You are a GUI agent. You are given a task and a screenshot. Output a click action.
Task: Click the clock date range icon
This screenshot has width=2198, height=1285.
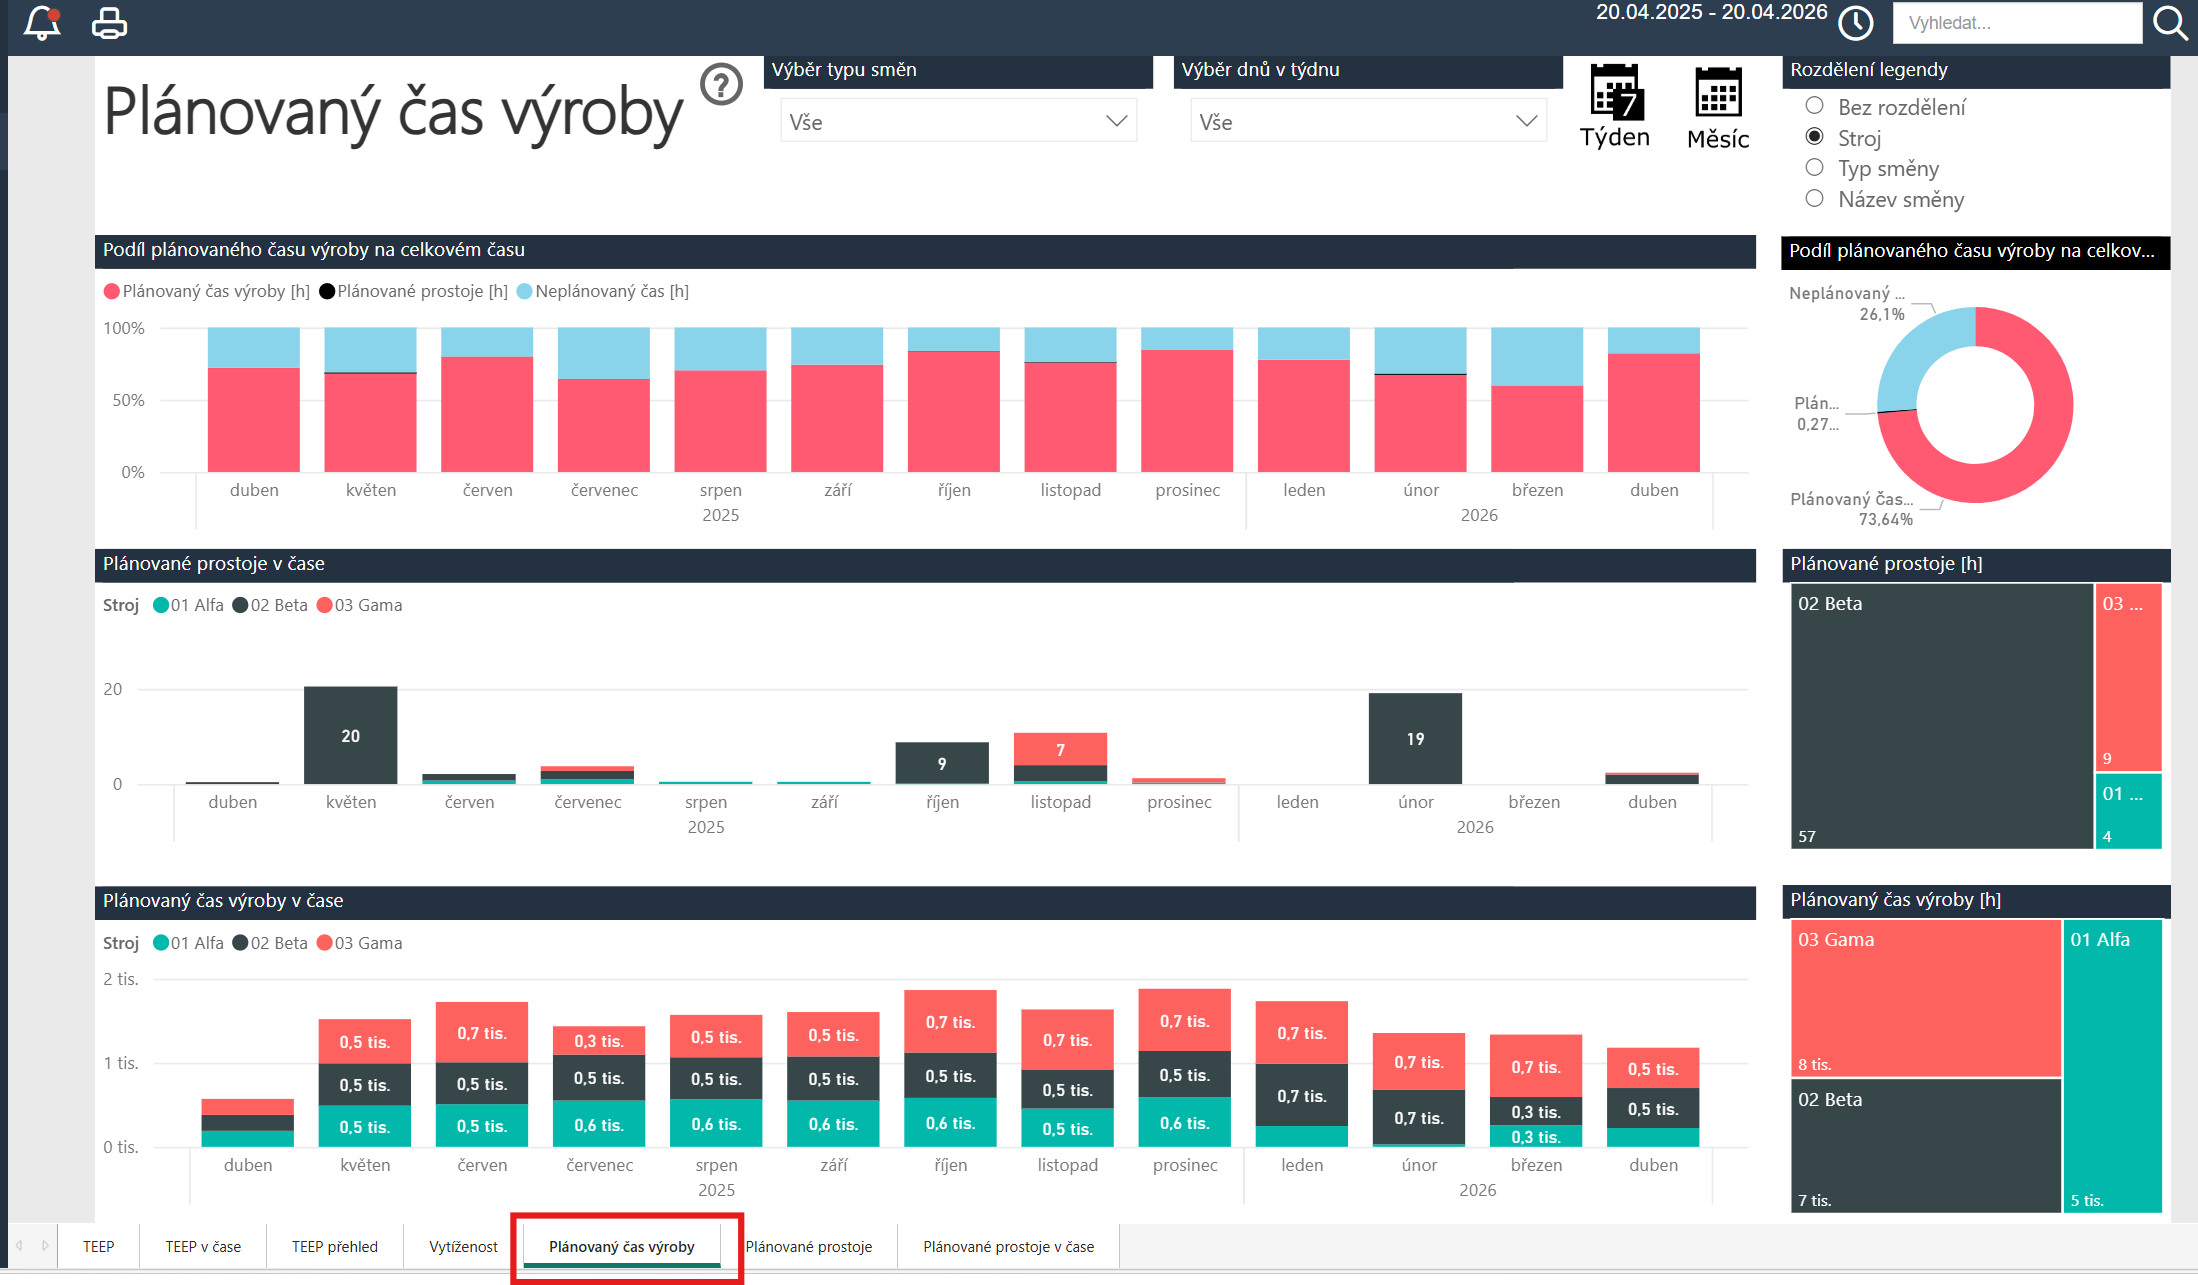point(1856,23)
